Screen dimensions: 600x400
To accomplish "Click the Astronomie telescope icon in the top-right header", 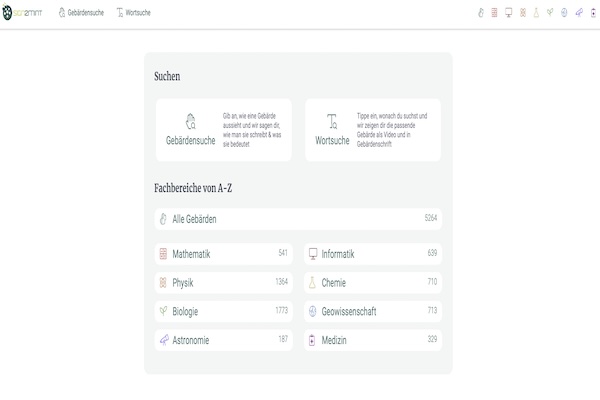I will [x=578, y=13].
